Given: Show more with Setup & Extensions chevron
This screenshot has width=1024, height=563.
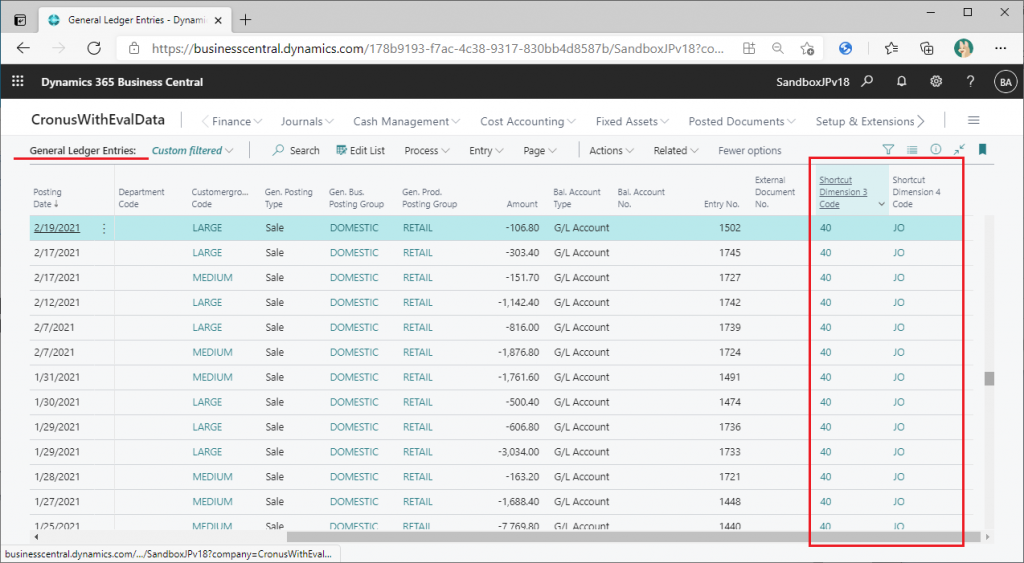Looking at the screenshot, I should pos(921,121).
